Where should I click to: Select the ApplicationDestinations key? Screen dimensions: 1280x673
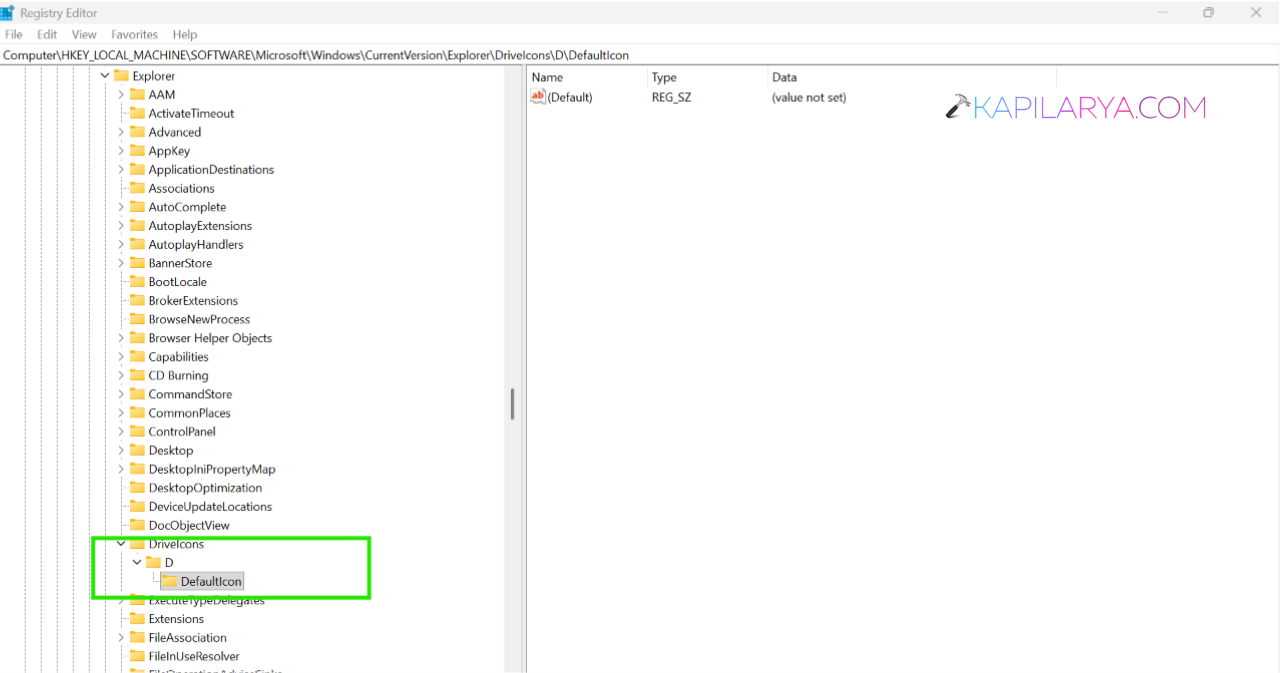pyautogui.click(x=211, y=170)
